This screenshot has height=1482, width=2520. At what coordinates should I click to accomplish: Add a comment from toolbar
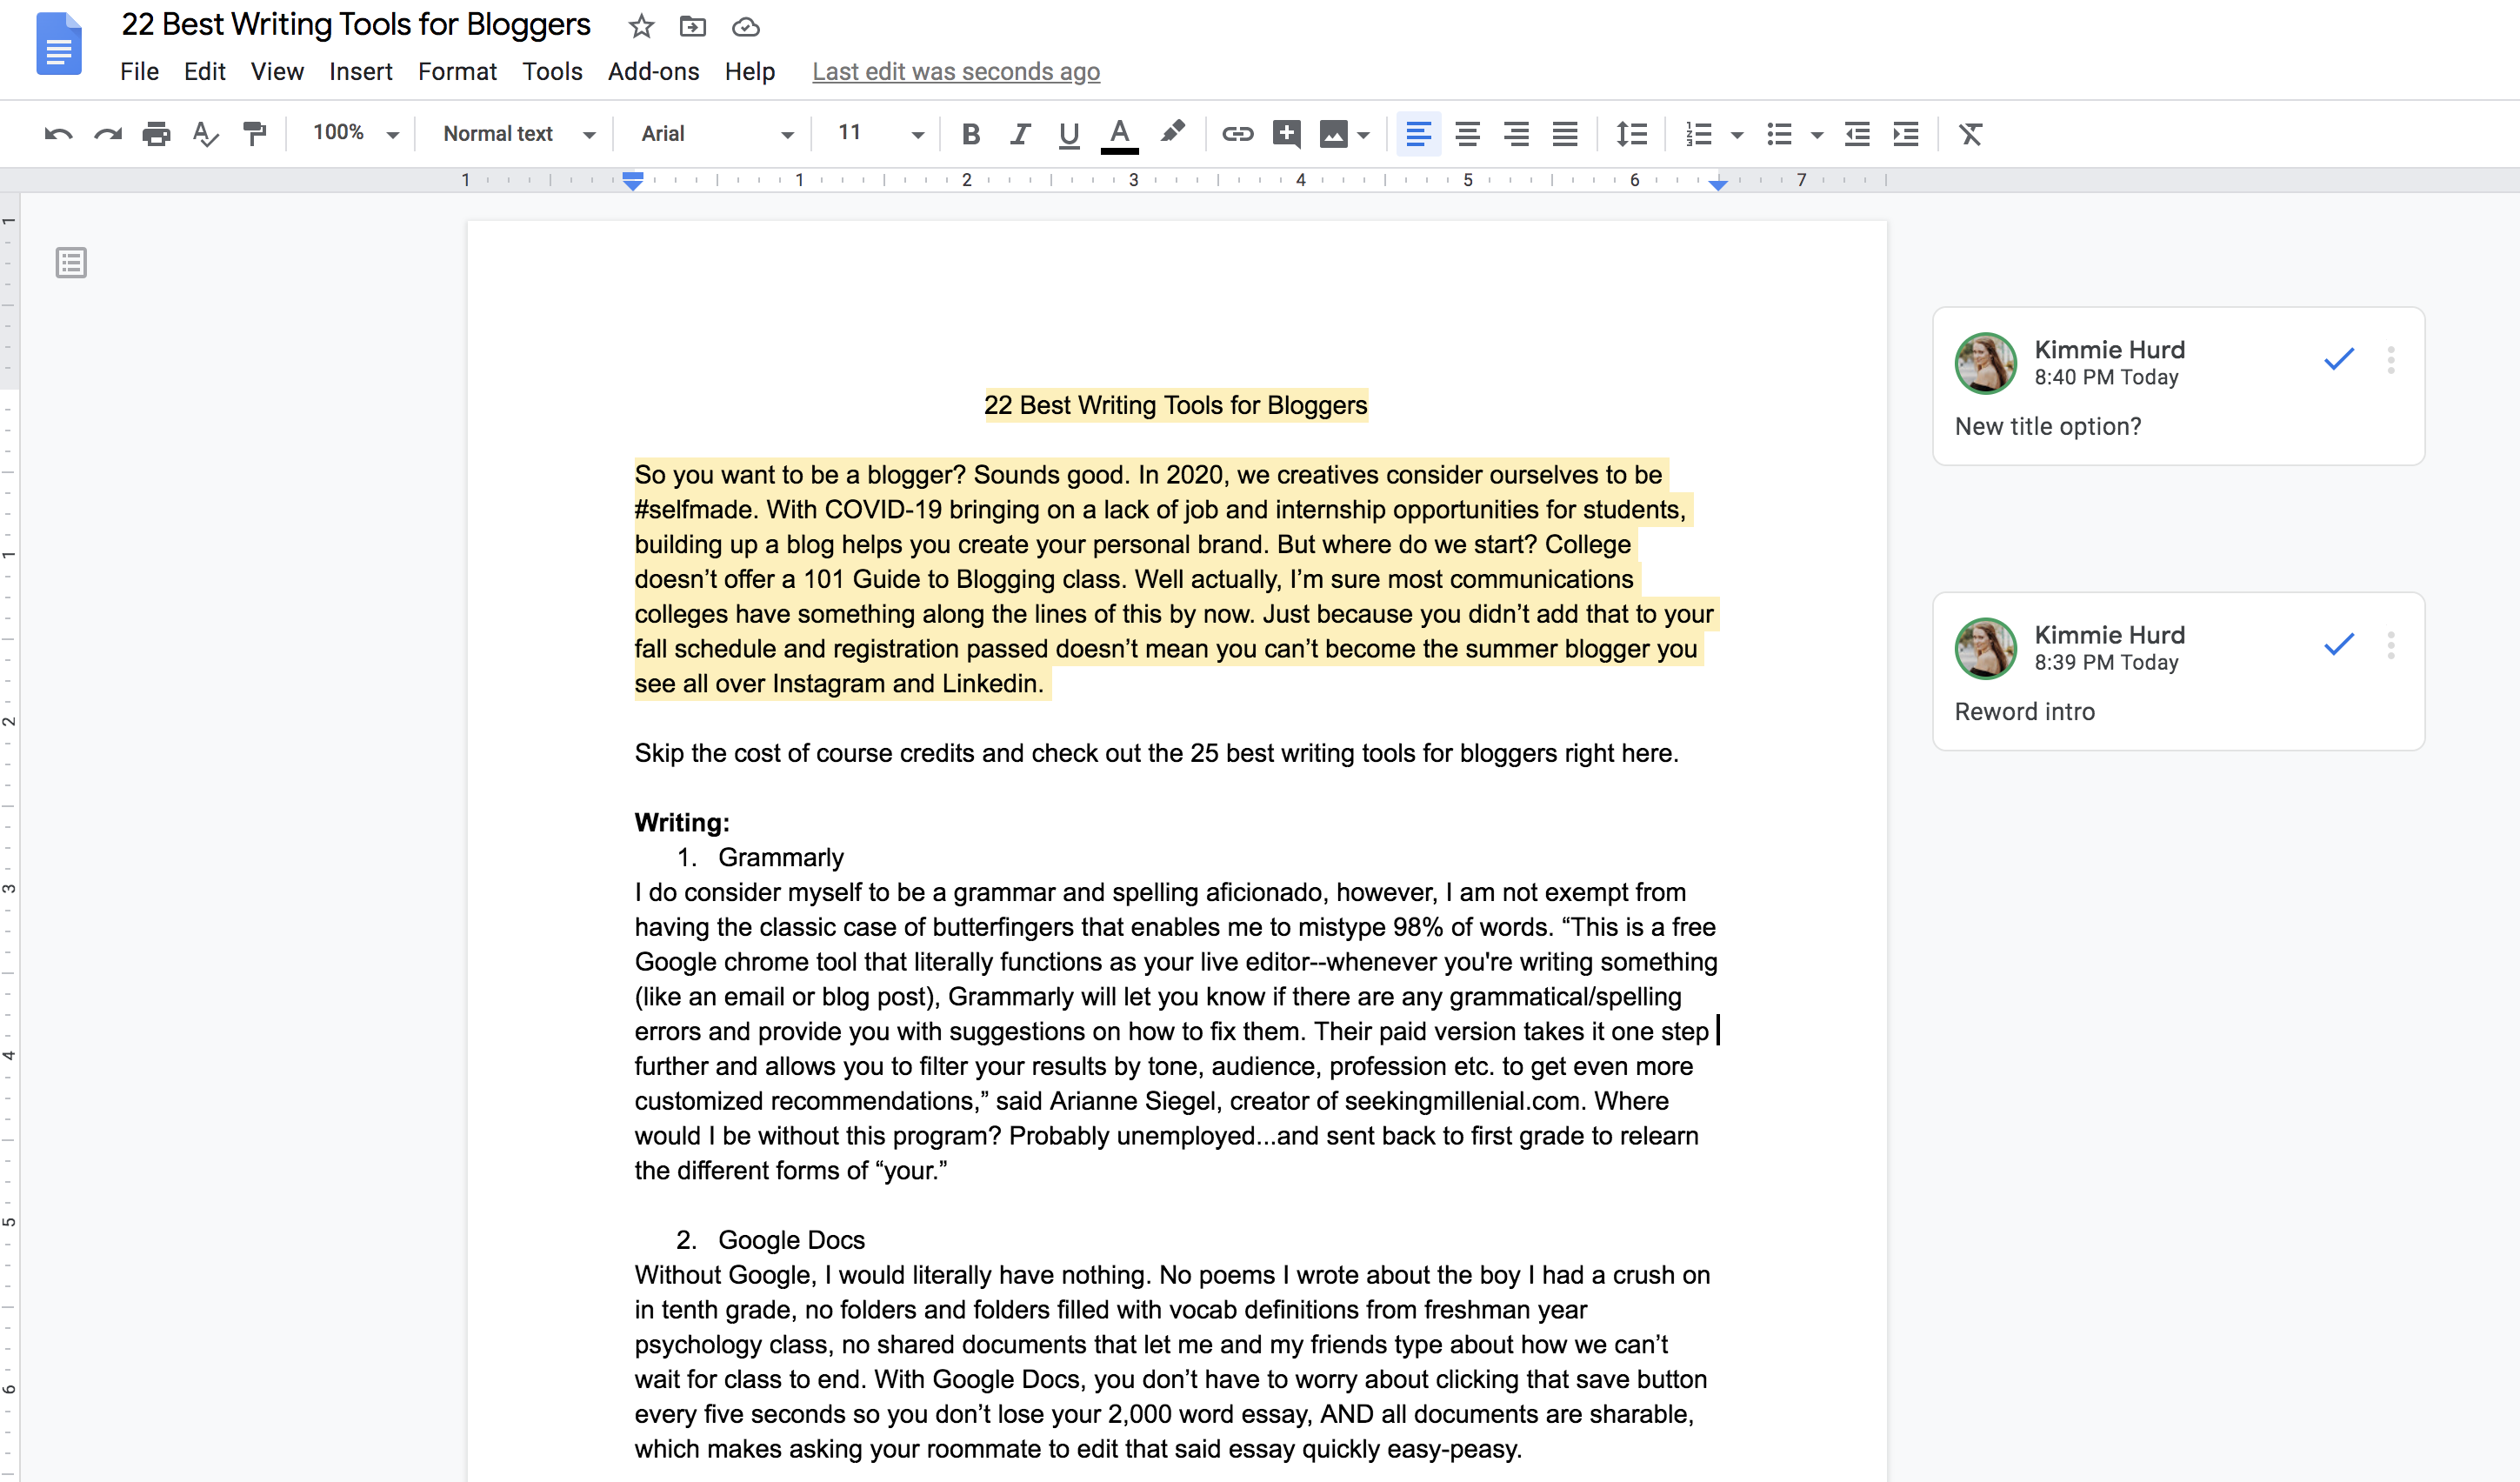pos(1287,133)
